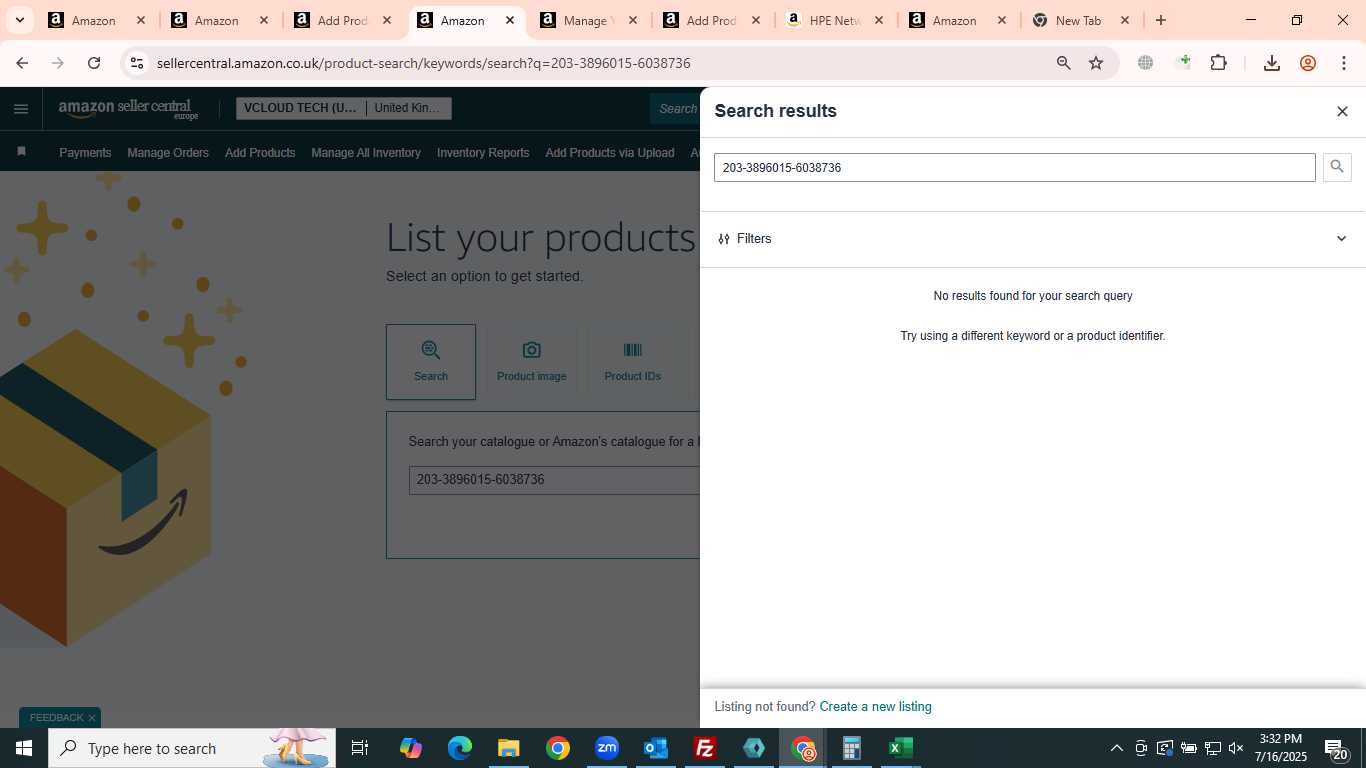1366x768 pixels.
Task: Open Excel from the taskbar
Action: [x=901, y=748]
